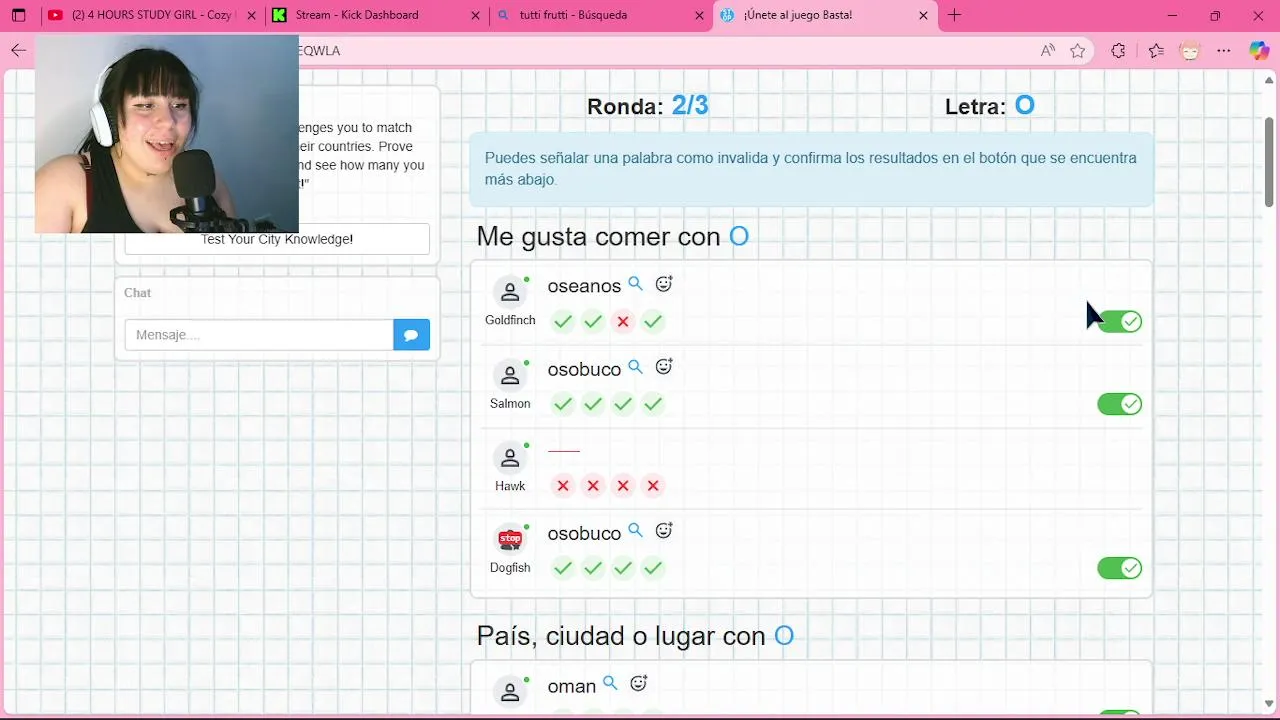The width and height of the screenshot is (1280, 720).
Task: Send chat message button
Action: [x=412, y=335]
